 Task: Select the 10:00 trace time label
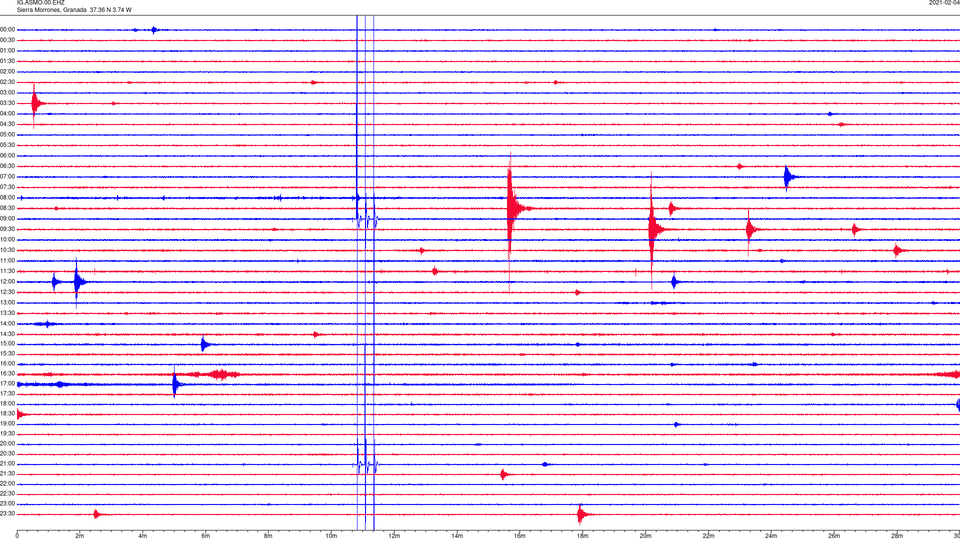click(7, 239)
